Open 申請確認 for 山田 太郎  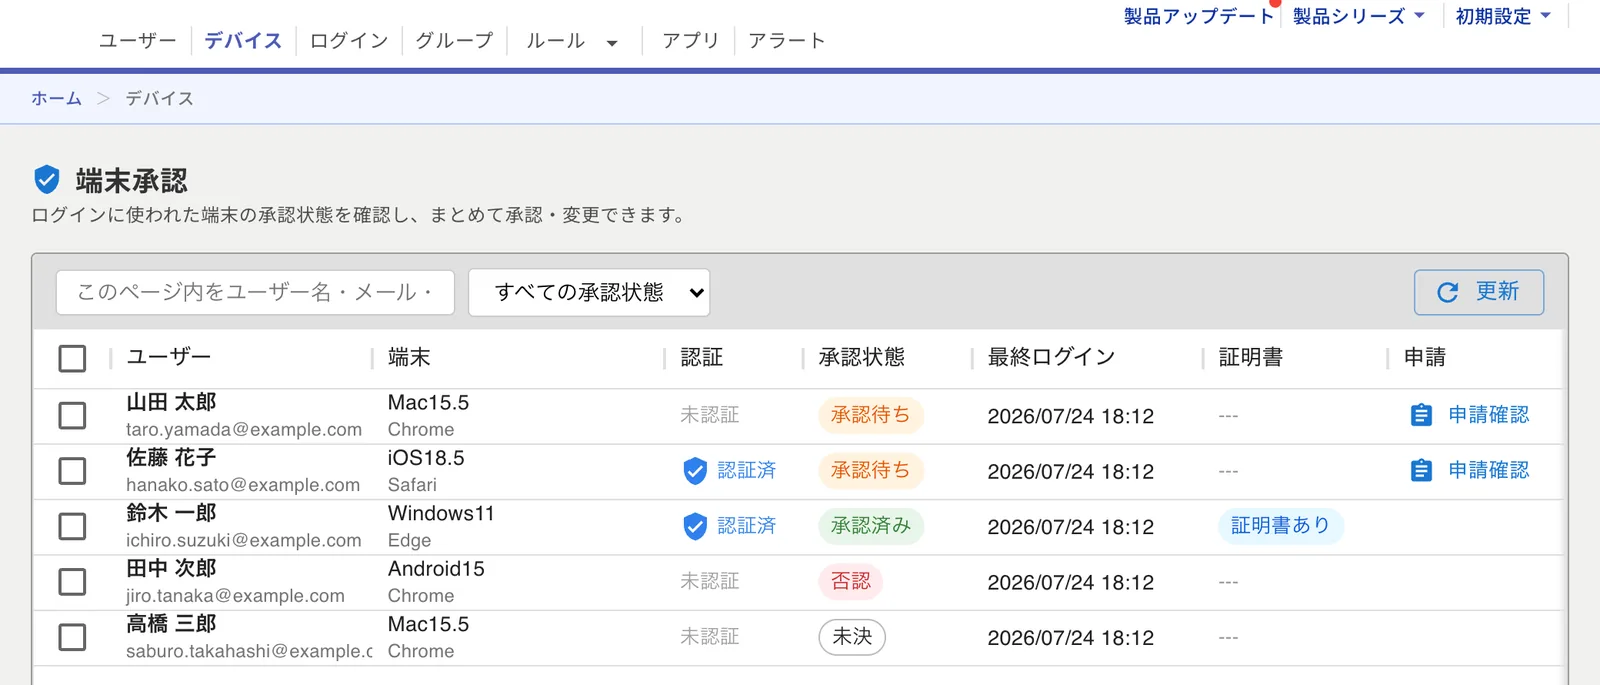(x=1488, y=415)
